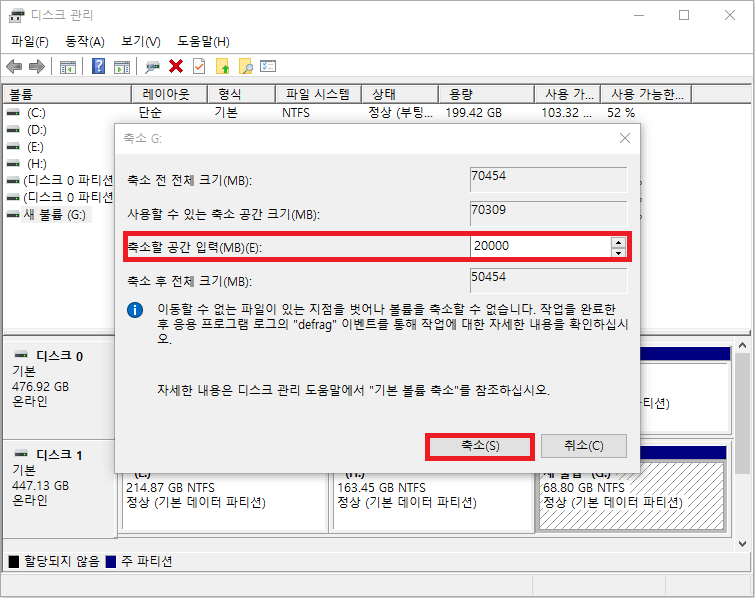Click the NTFS file system cell for C:
The height and width of the screenshot is (598, 755).
click(x=296, y=113)
